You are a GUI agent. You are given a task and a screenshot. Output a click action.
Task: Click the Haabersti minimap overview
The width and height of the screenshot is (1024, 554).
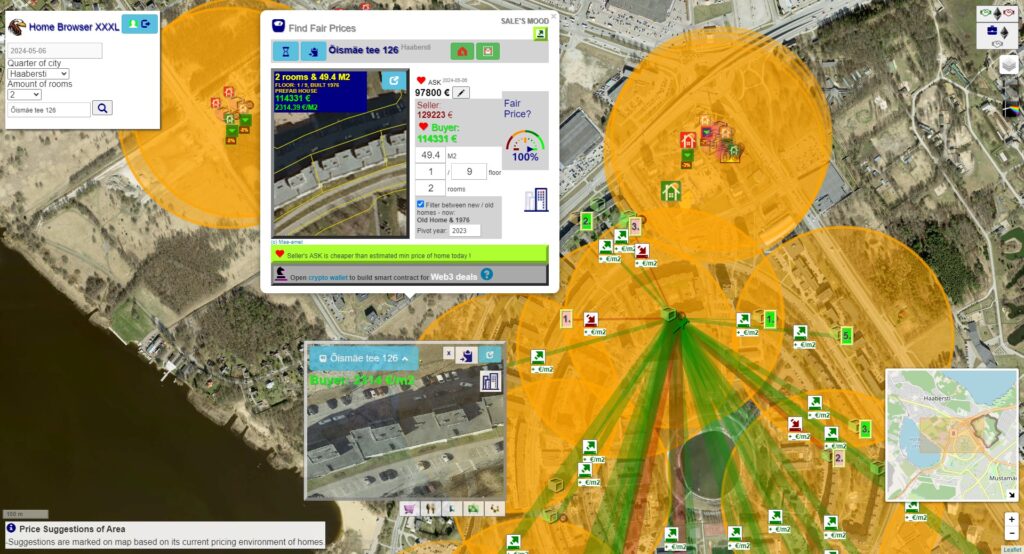pyautogui.click(x=952, y=434)
